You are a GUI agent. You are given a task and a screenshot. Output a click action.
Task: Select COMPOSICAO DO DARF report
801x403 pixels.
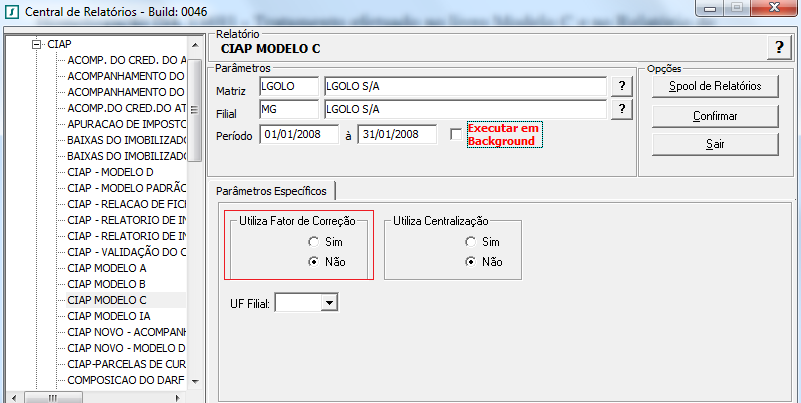coord(126,380)
